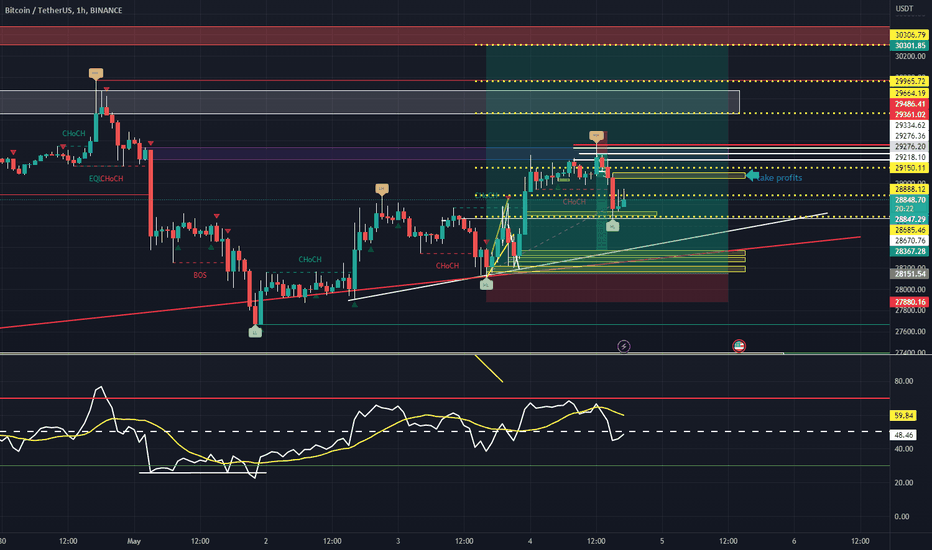The height and width of the screenshot is (550, 932).
Task: Click the red 27880.16 stop price label
Action: click(x=909, y=302)
